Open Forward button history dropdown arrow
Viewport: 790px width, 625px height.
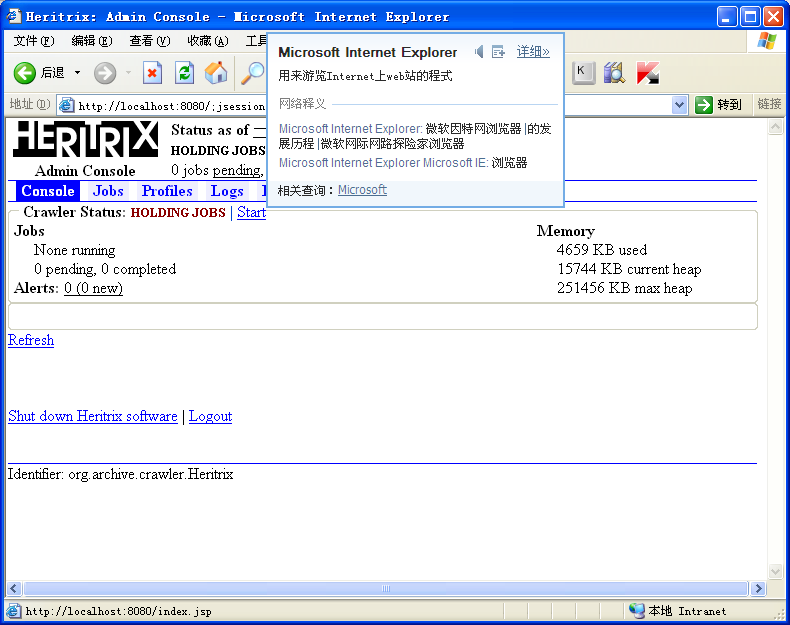pyautogui.click(x=128, y=73)
